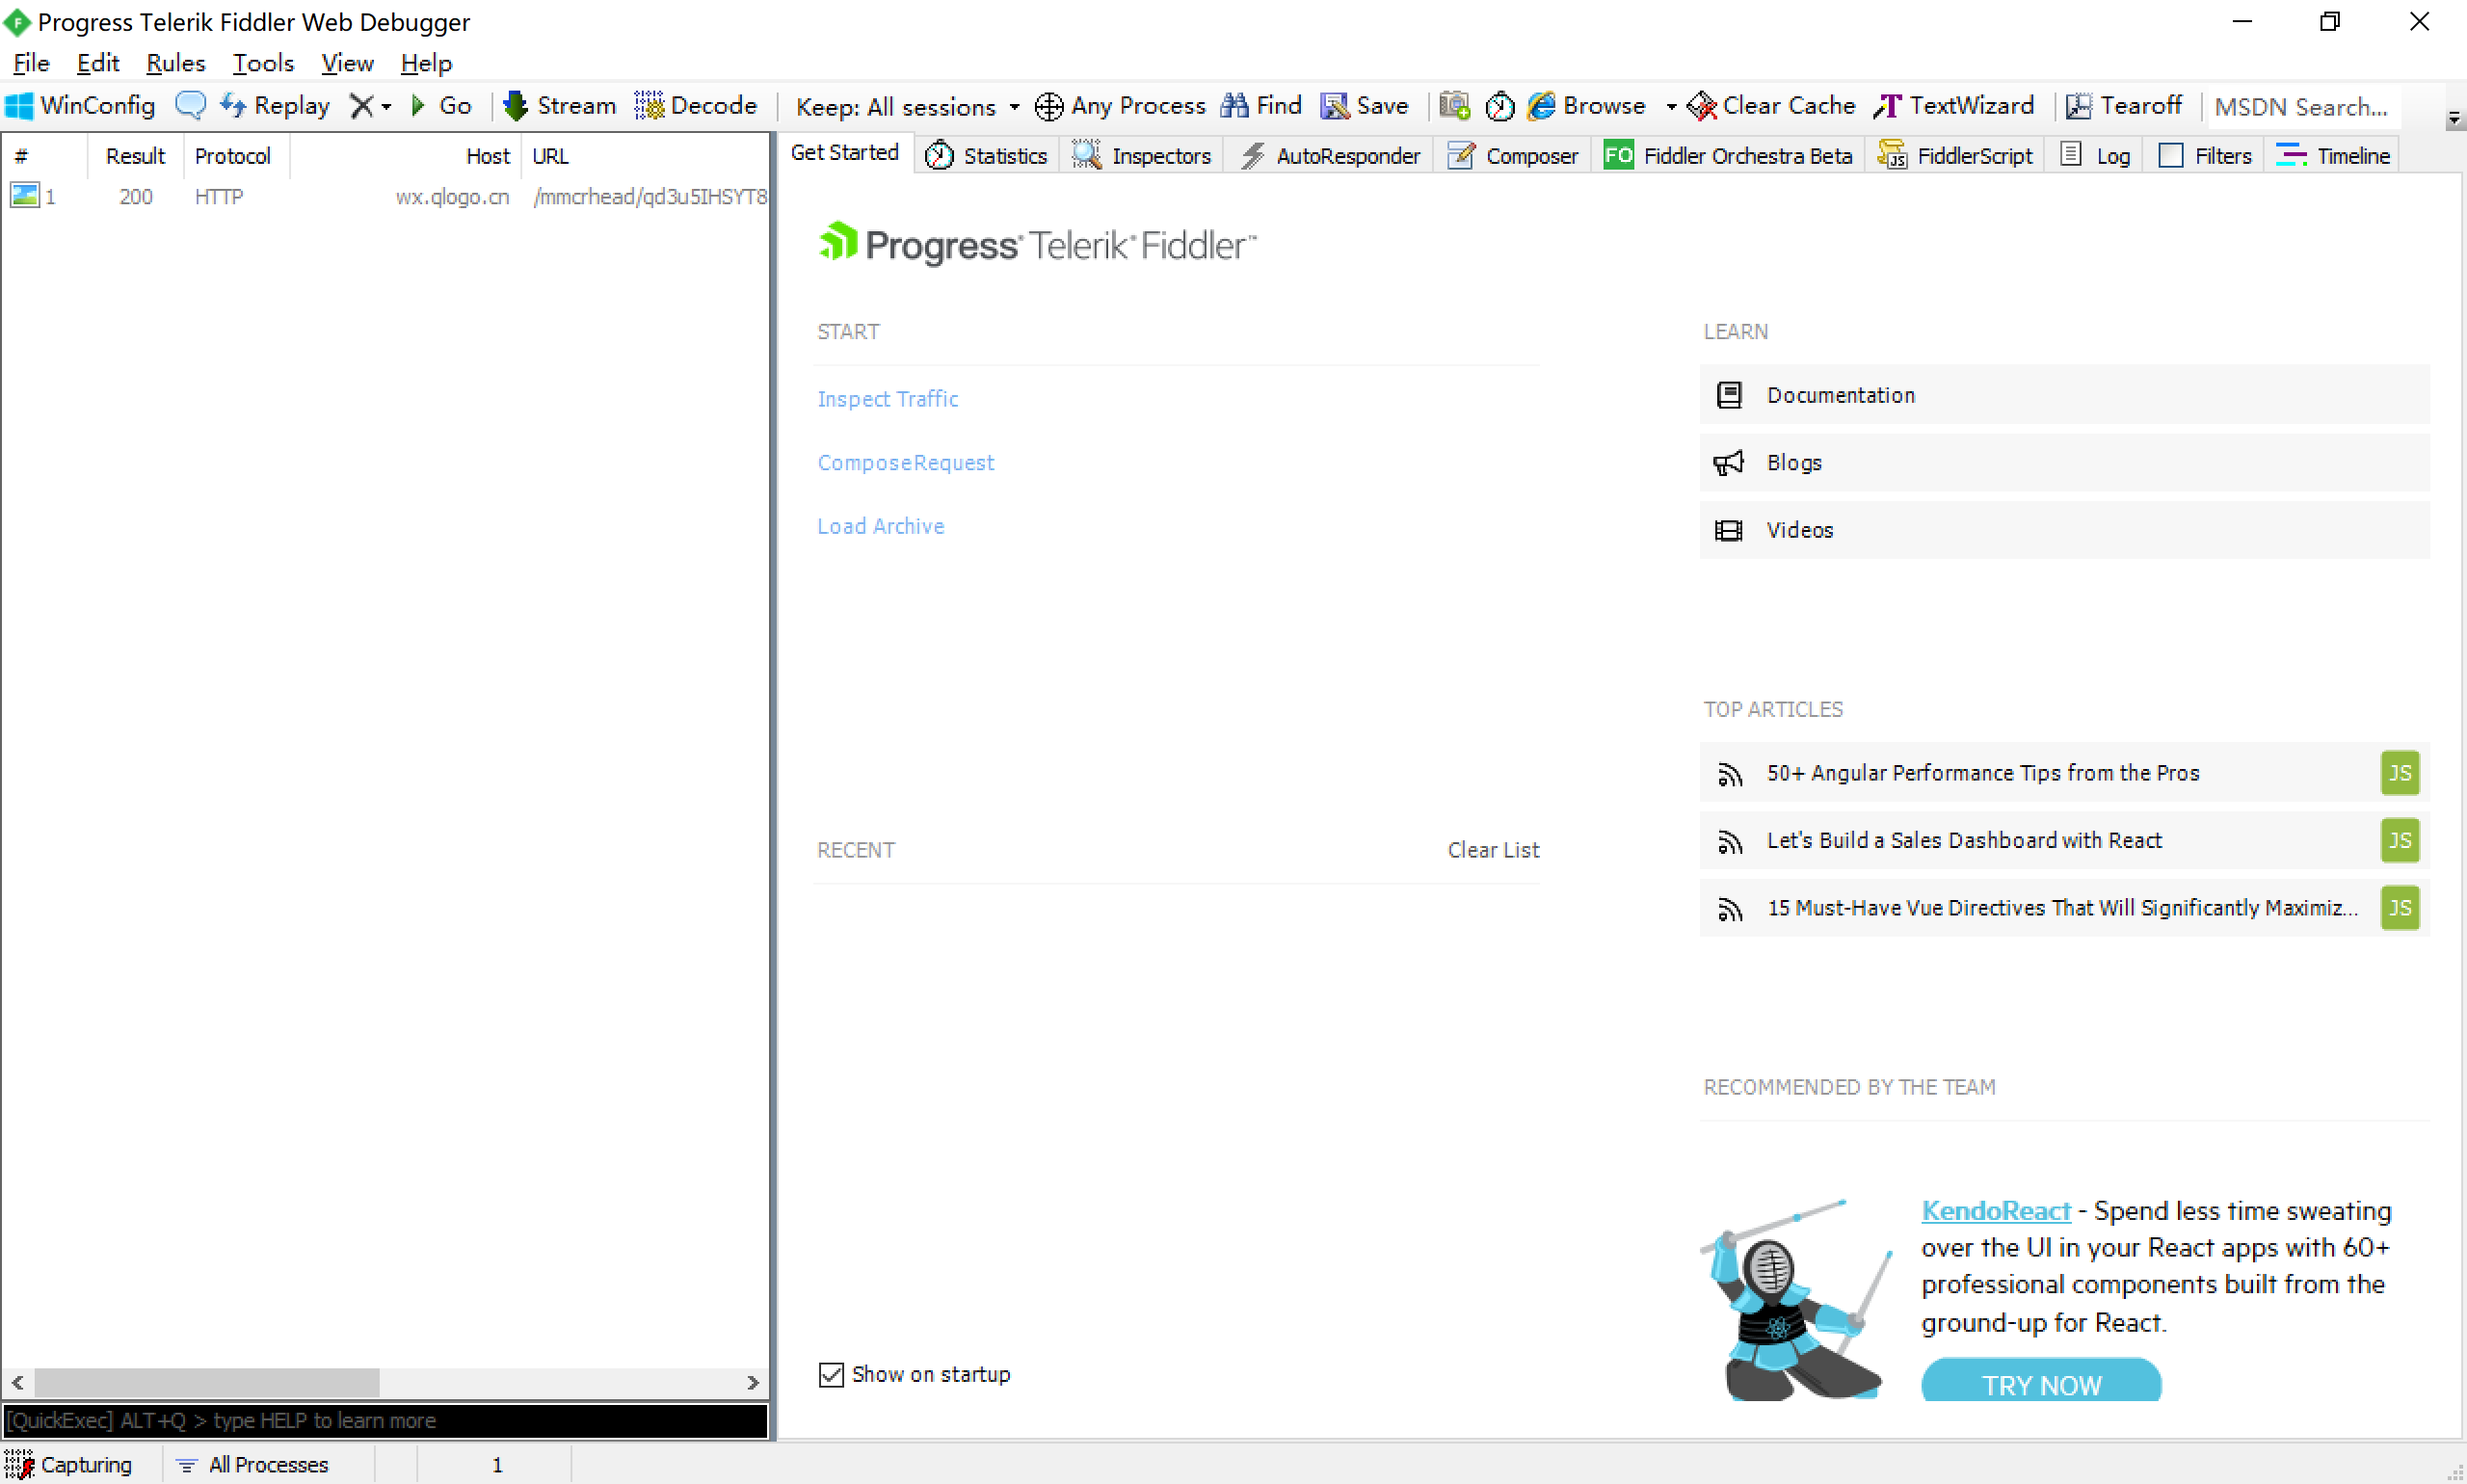The height and width of the screenshot is (1484, 2467).
Task: Open the Filters tab
Action: pyautogui.click(x=2204, y=156)
